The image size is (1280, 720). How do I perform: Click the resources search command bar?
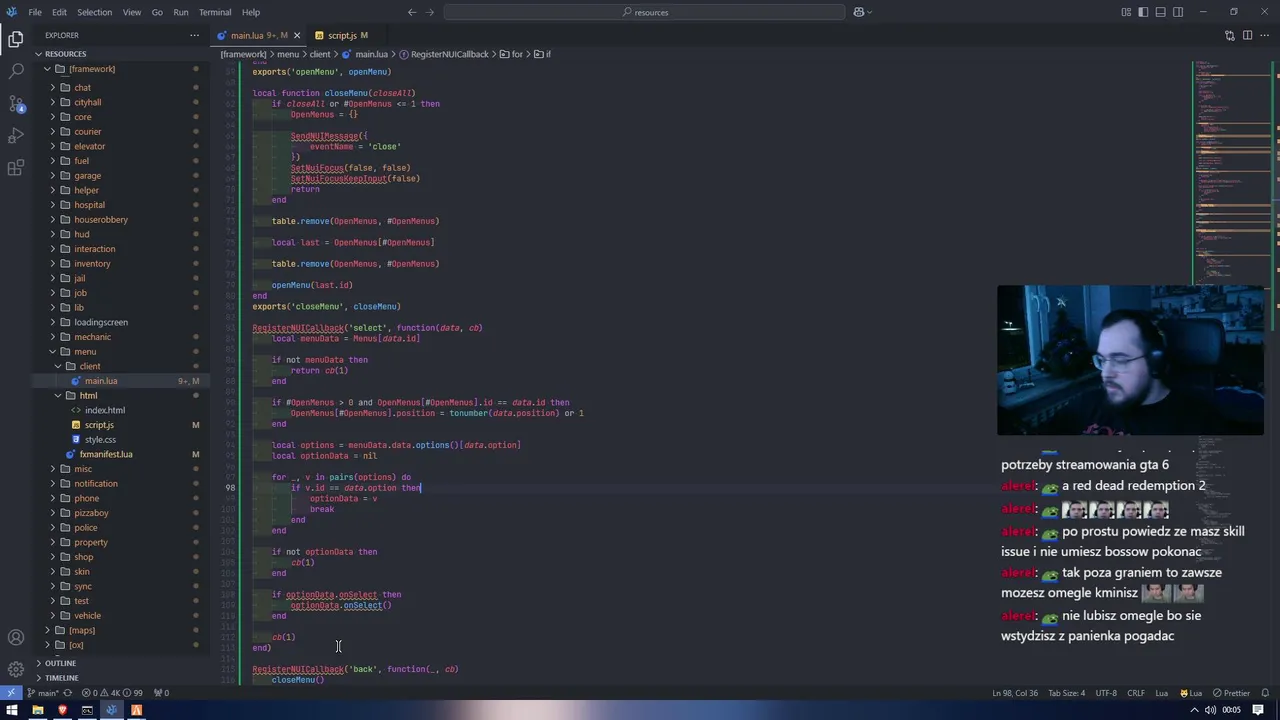coord(644,12)
